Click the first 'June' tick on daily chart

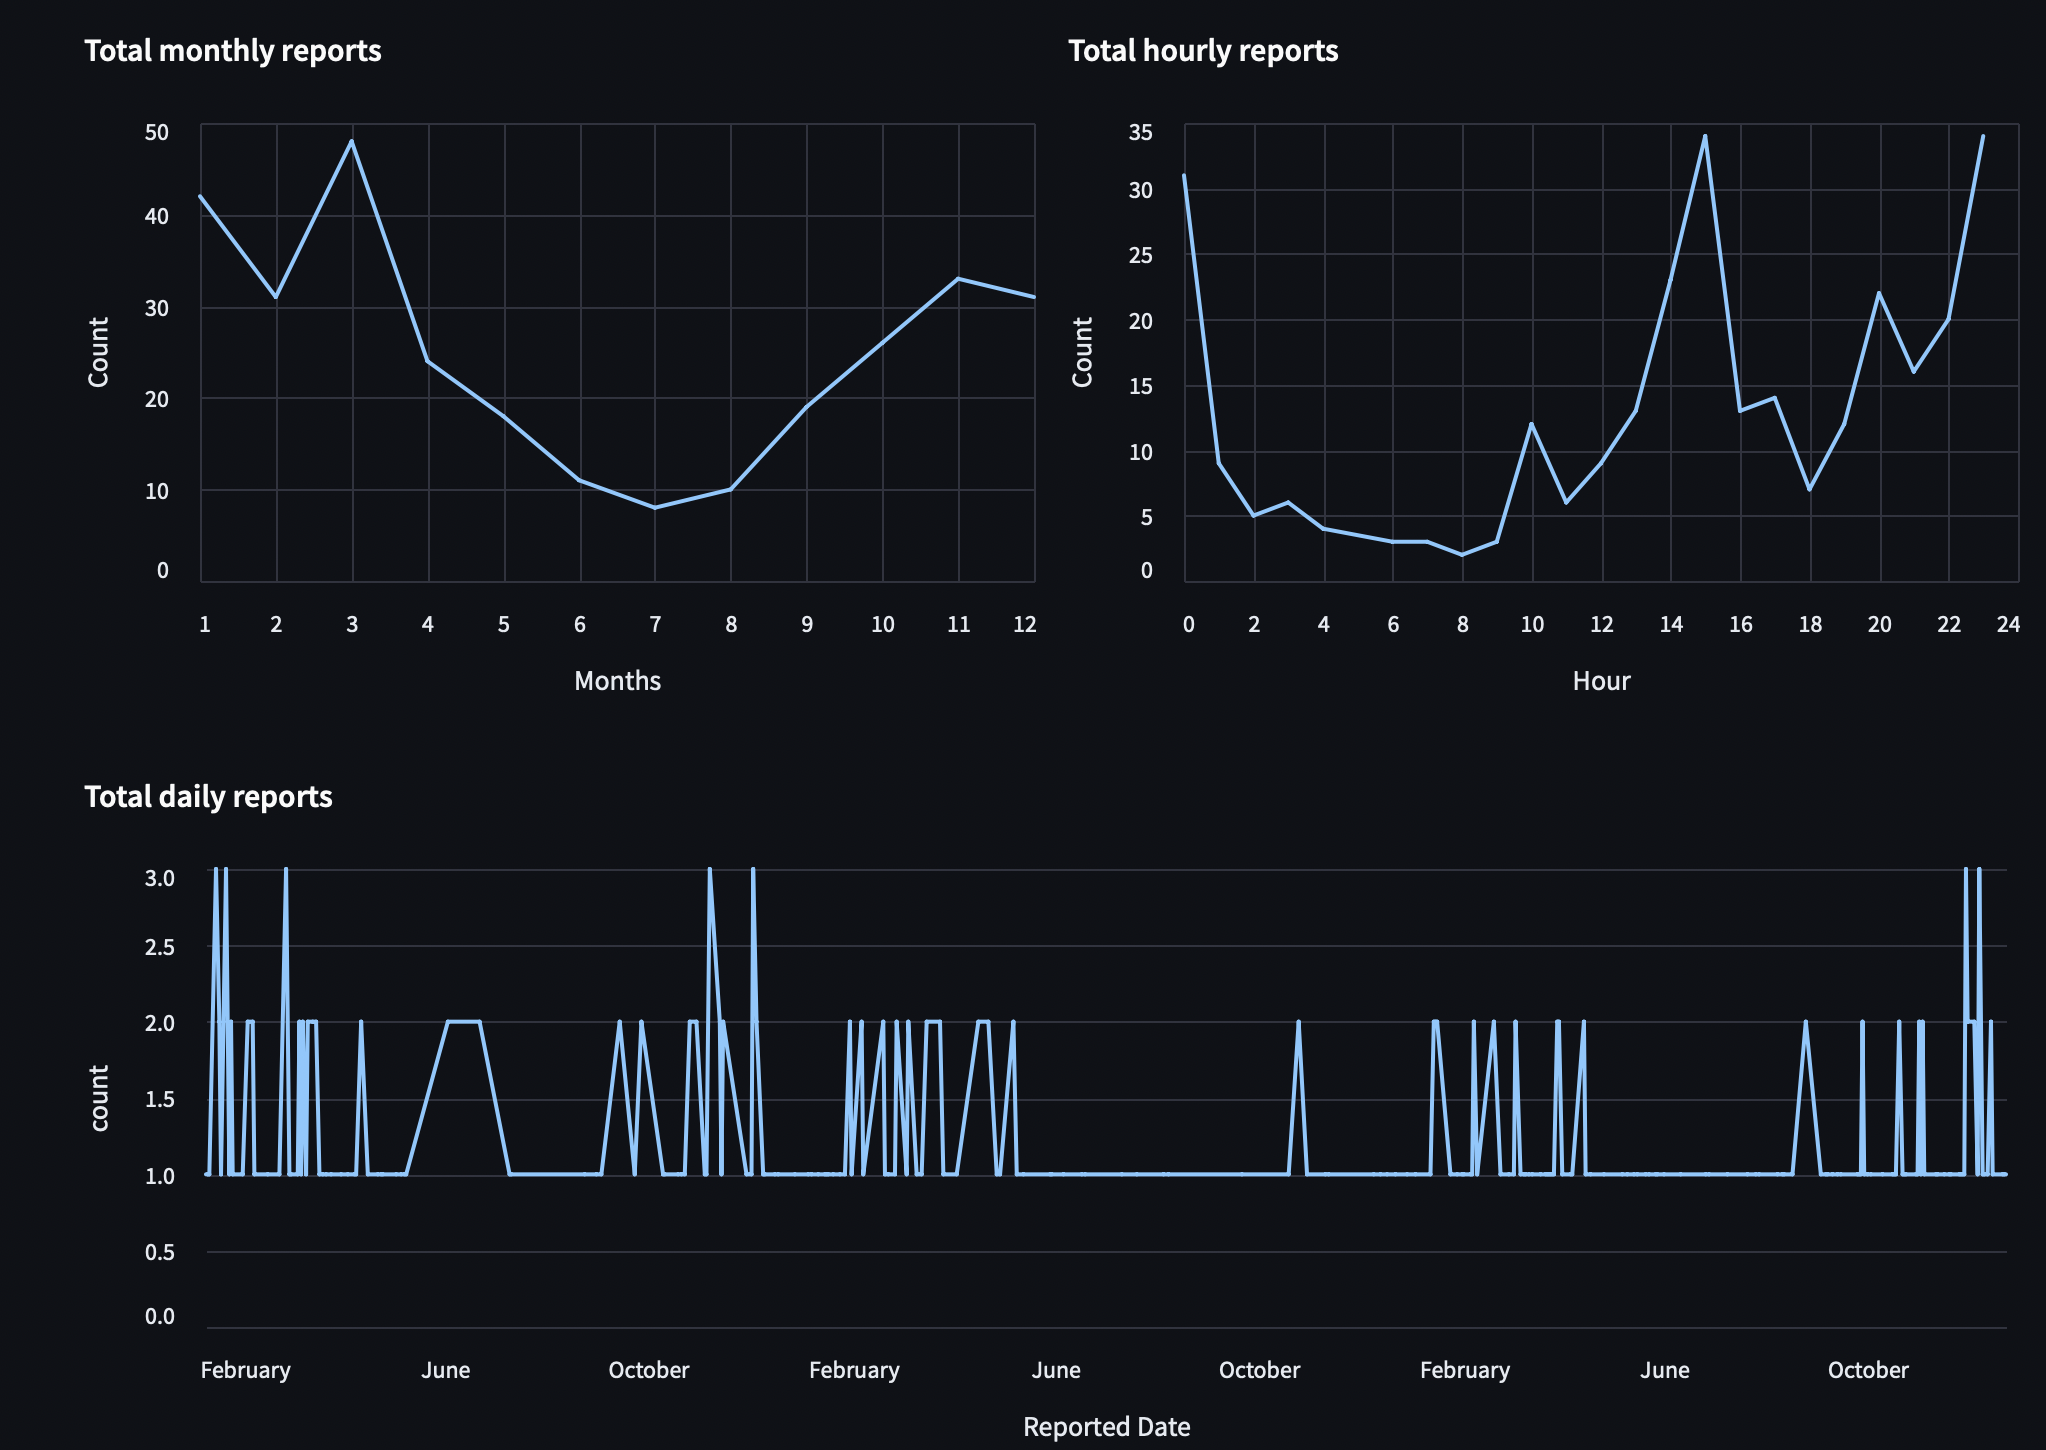click(x=445, y=1370)
